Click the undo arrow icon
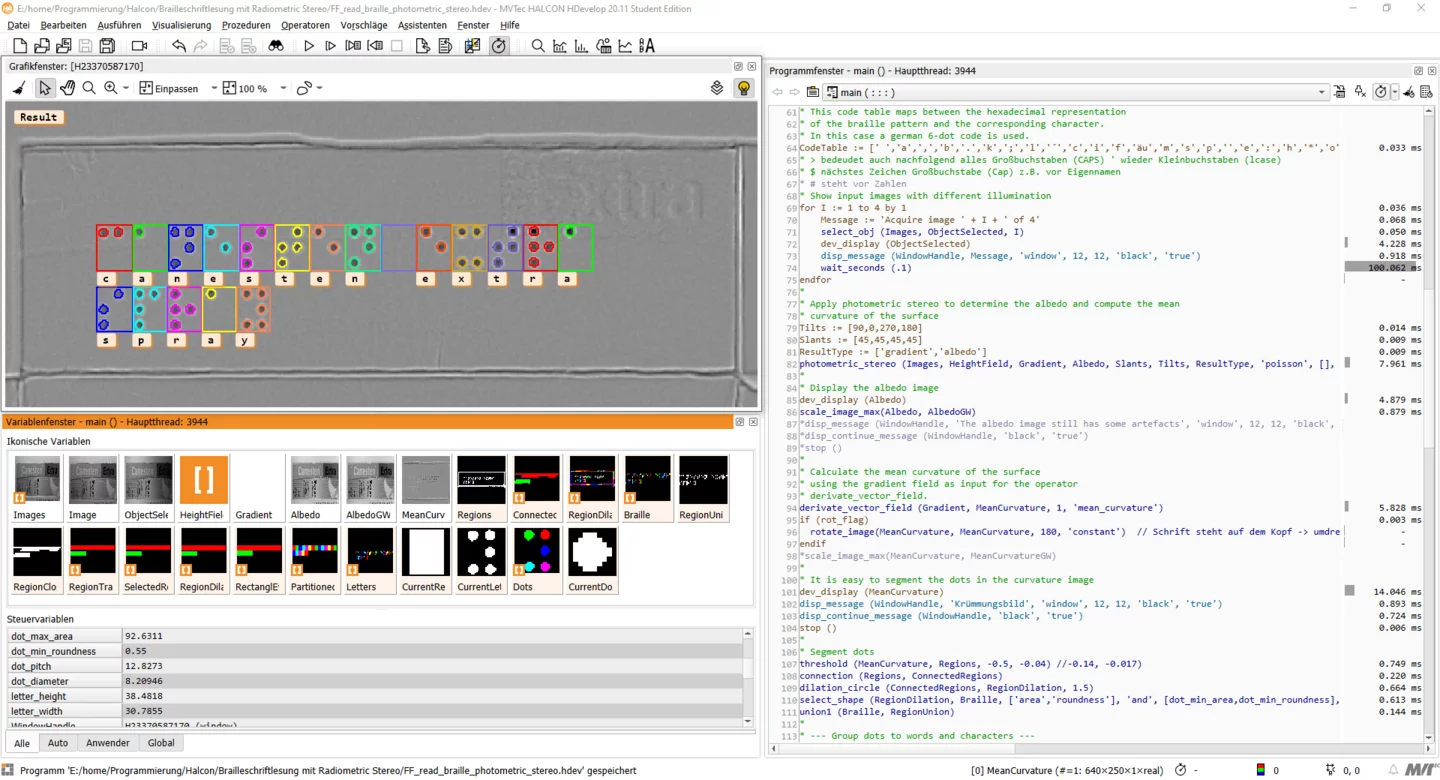The height and width of the screenshot is (780, 1440). (x=179, y=46)
